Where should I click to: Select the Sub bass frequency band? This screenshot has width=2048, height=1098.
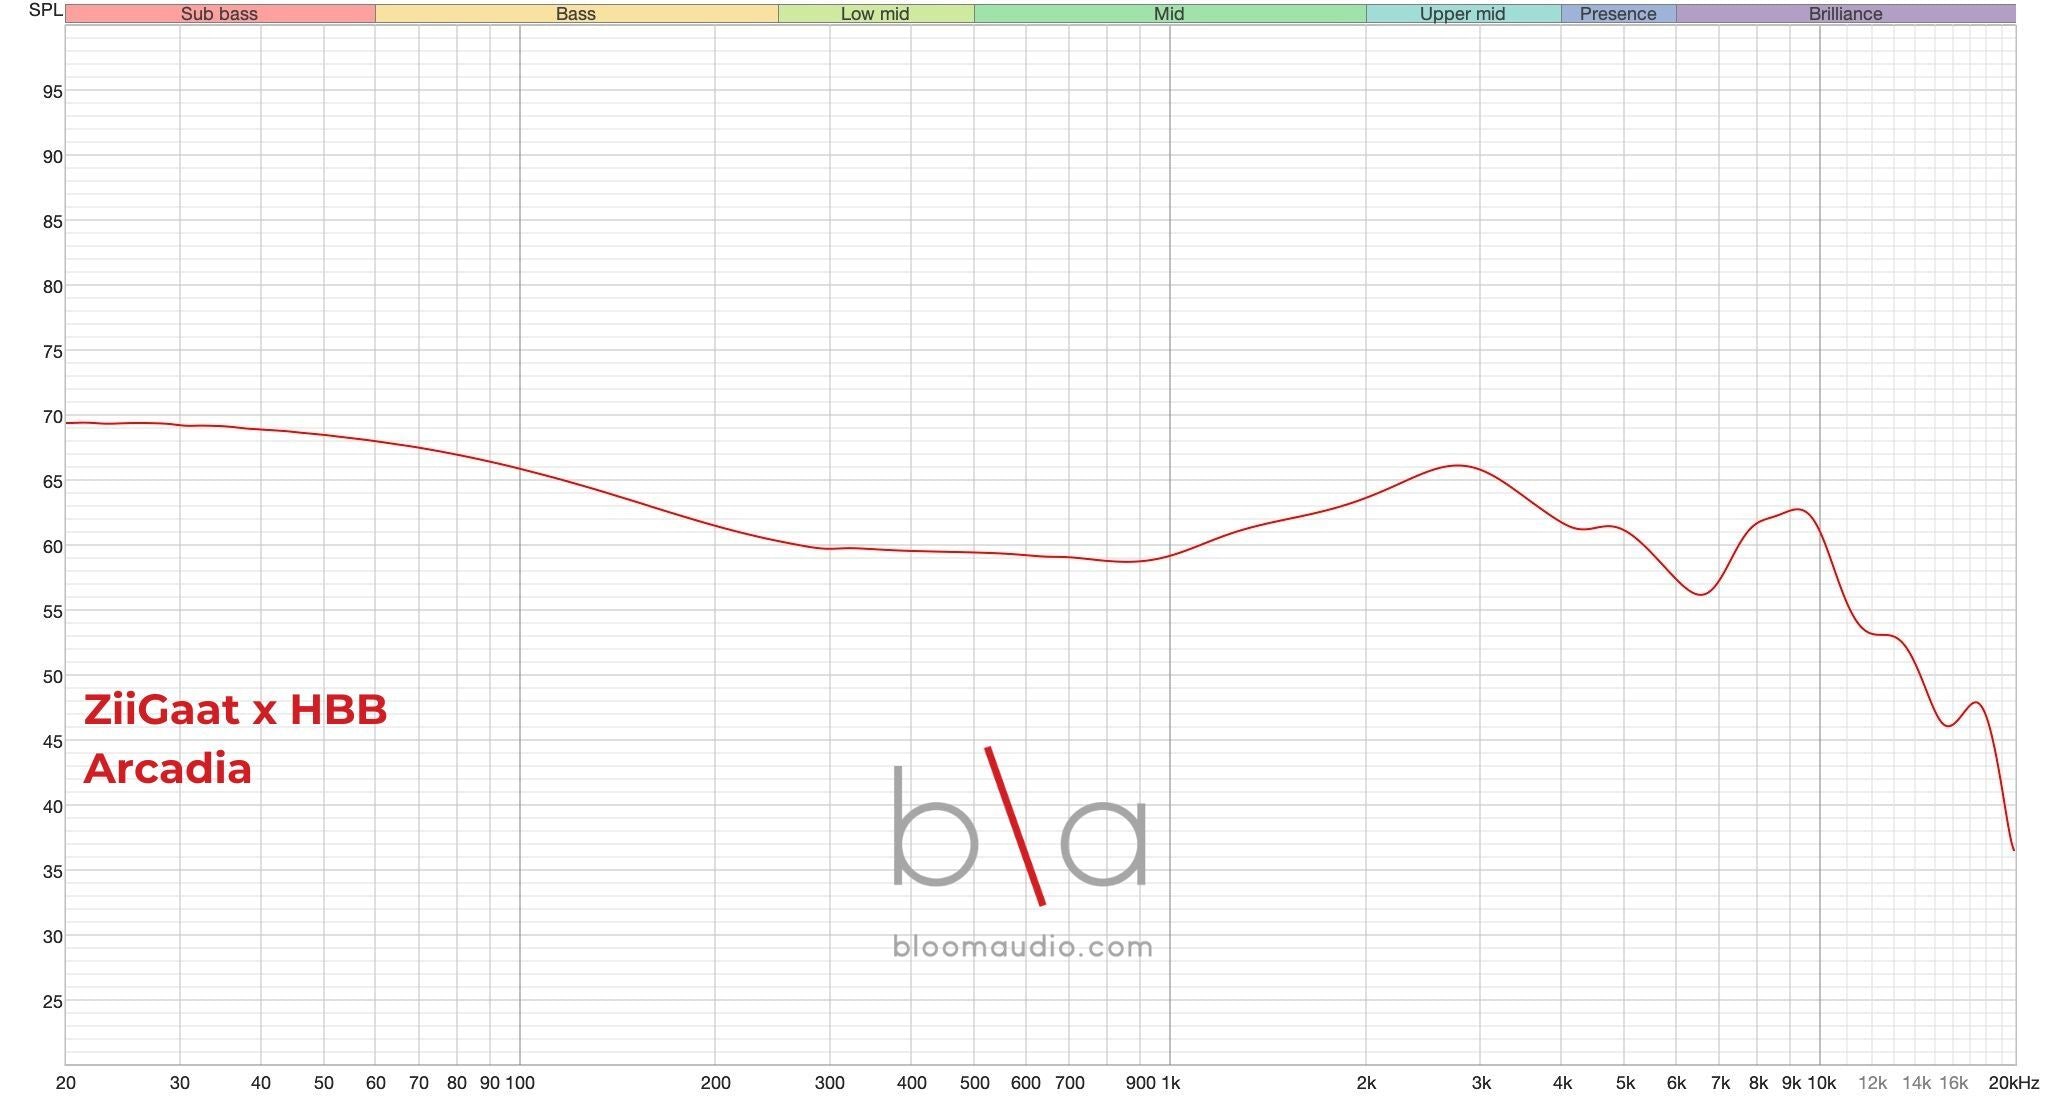(220, 14)
